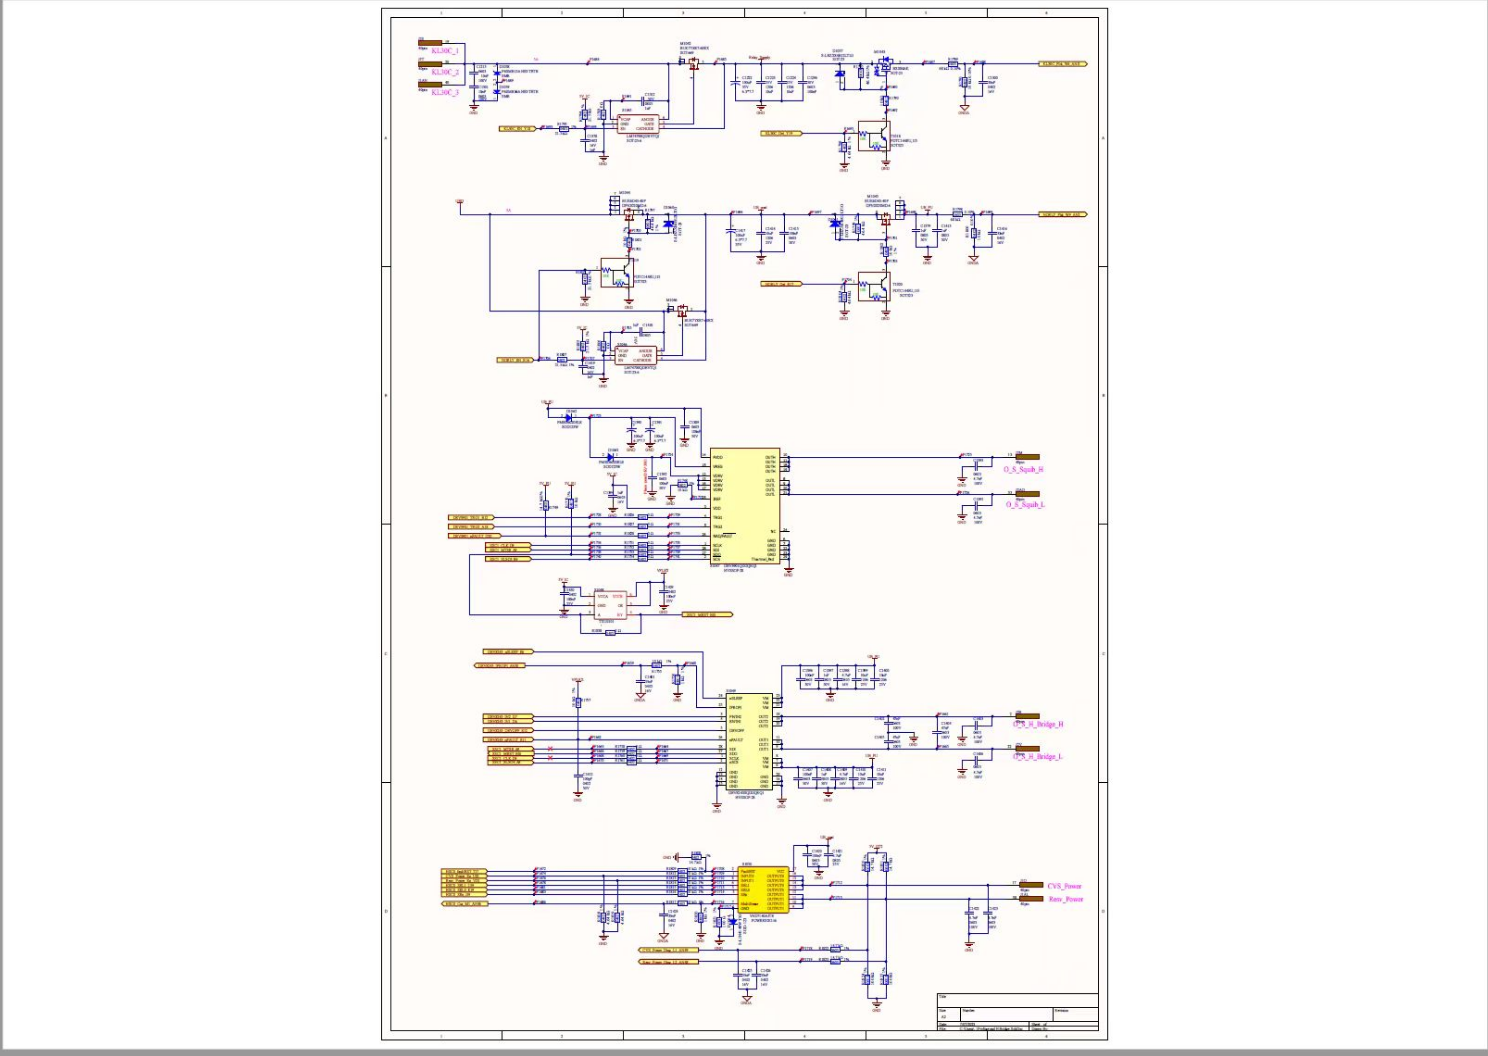Click the Thermal_Pad pin on squib driver IC
The image size is (1488, 1056).
[762, 560]
